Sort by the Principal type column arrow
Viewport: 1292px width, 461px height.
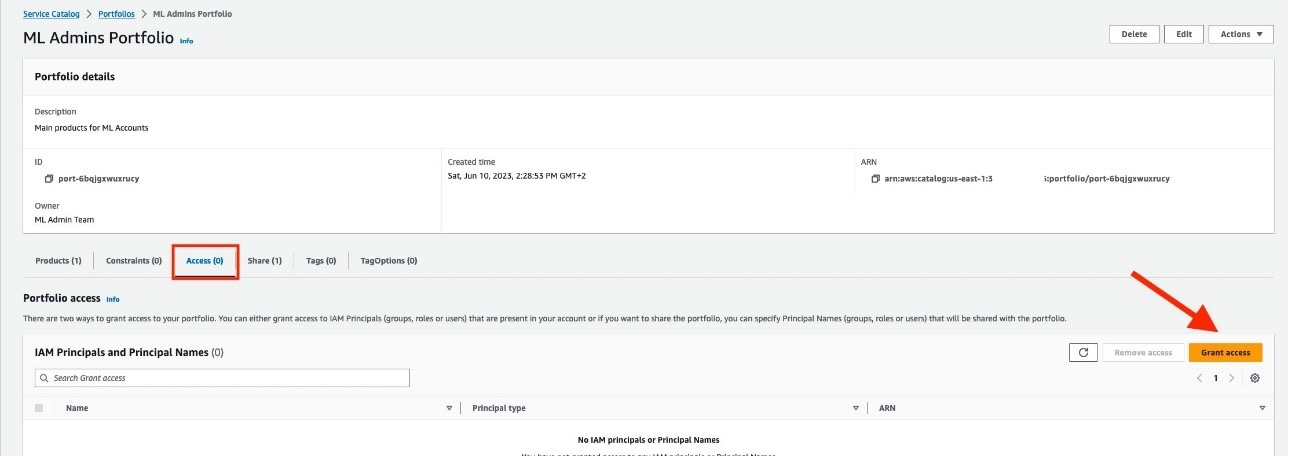tap(855, 408)
